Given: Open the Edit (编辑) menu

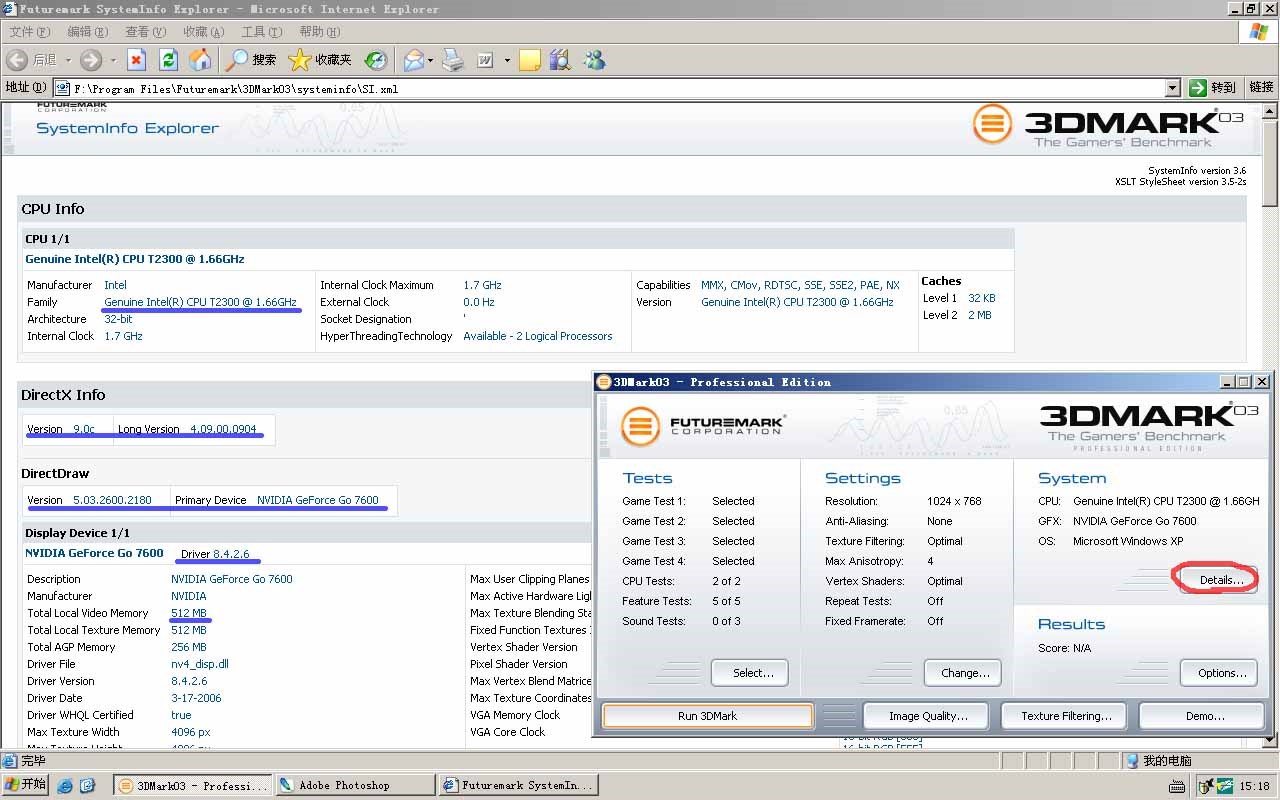Looking at the screenshot, I should [x=87, y=32].
